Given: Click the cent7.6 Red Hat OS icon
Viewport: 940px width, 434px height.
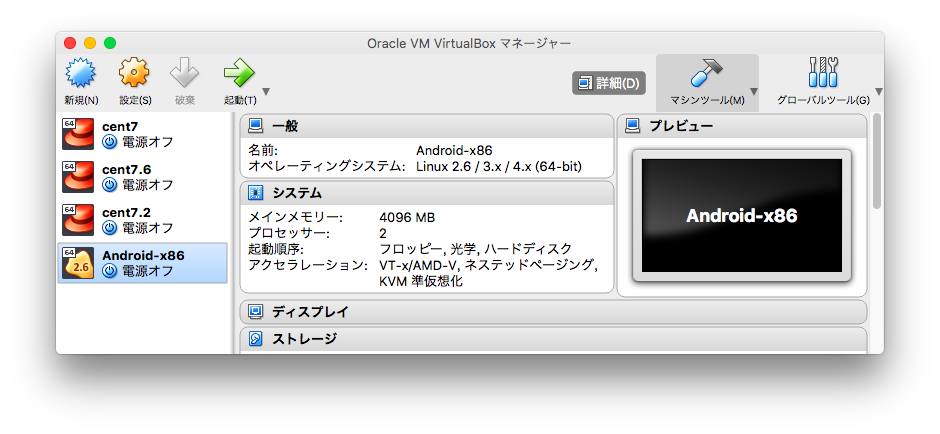Looking at the screenshot, I should (79, 177).
